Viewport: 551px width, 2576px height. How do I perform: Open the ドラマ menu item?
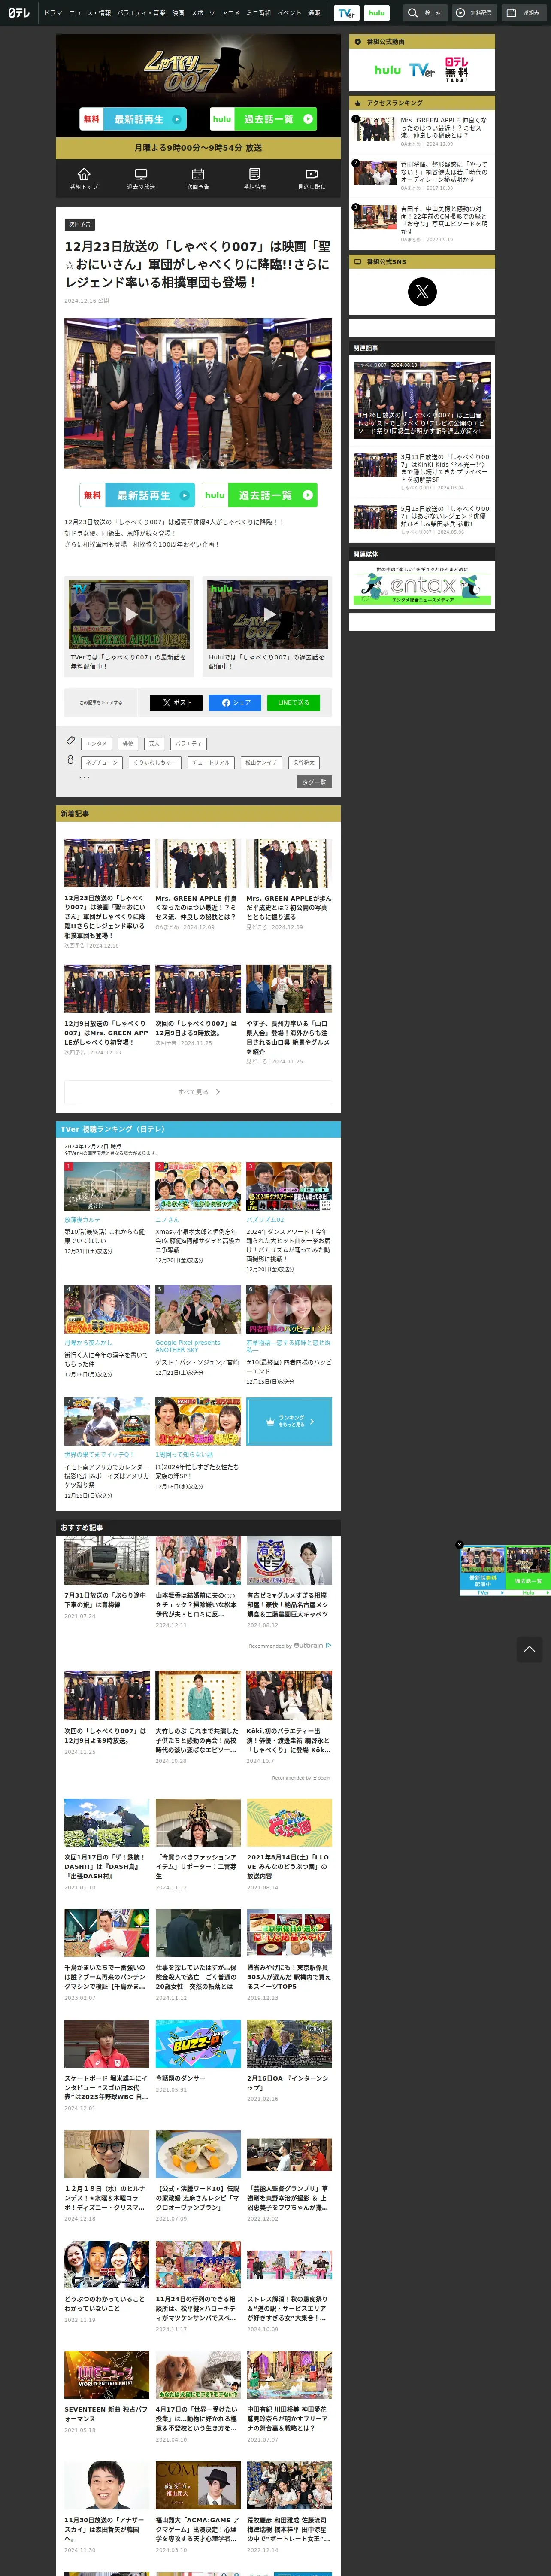[x=53, y=13]
